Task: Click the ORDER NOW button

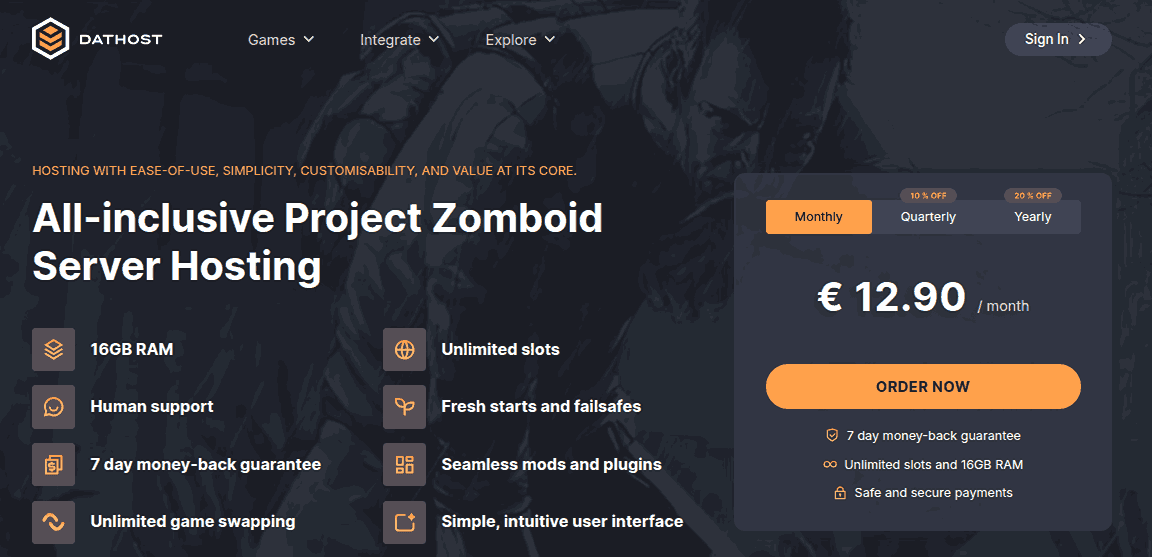Action: [x=923, y=387]
